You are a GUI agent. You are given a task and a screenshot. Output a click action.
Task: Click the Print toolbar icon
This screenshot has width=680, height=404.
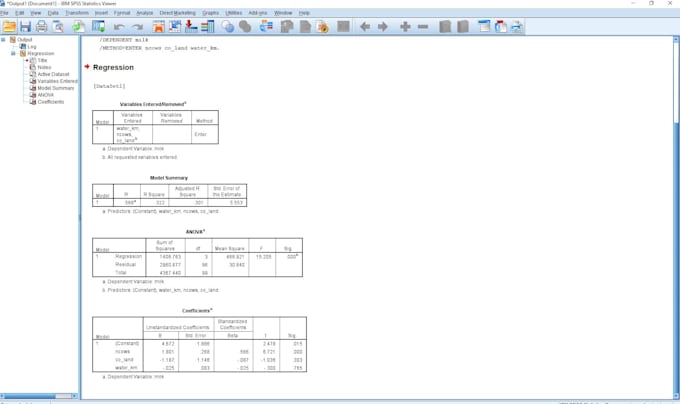pyautogui.click(x=42, y=26)
